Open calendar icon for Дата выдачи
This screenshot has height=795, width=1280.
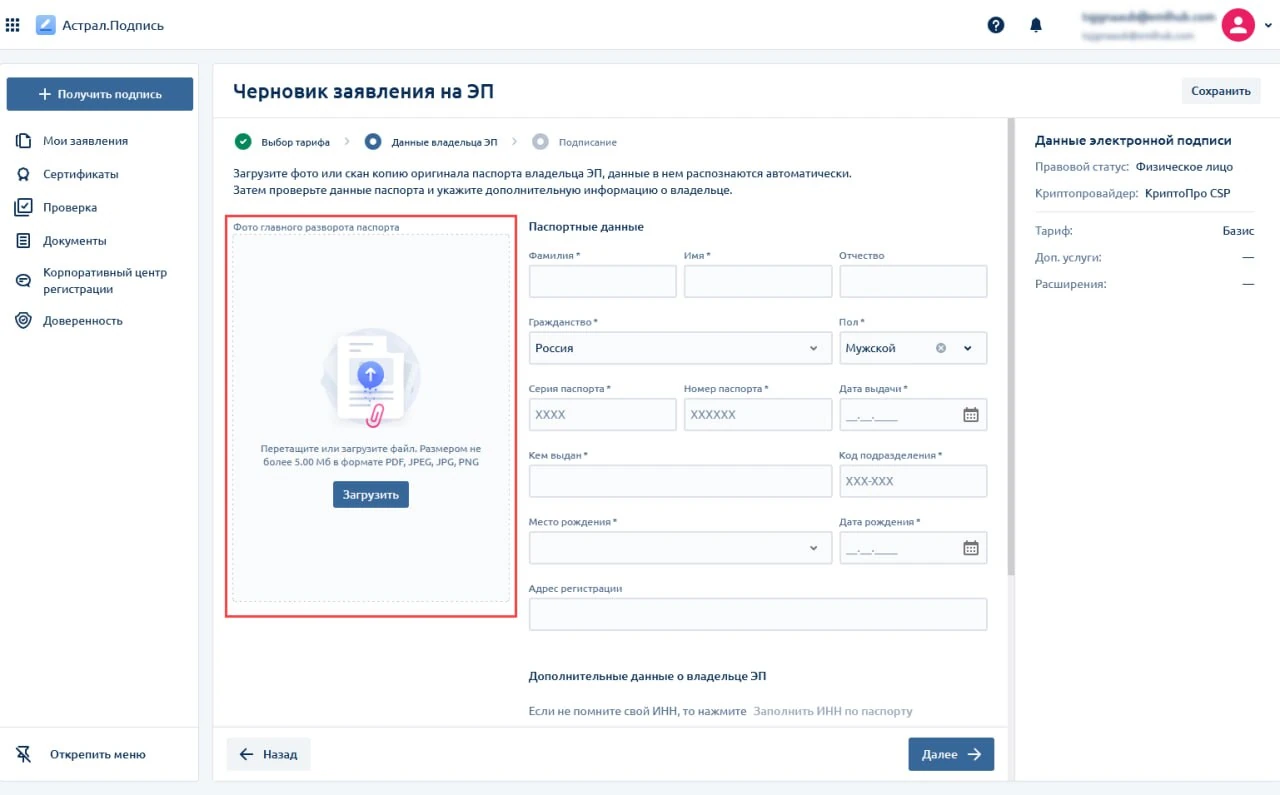point(970,415)
